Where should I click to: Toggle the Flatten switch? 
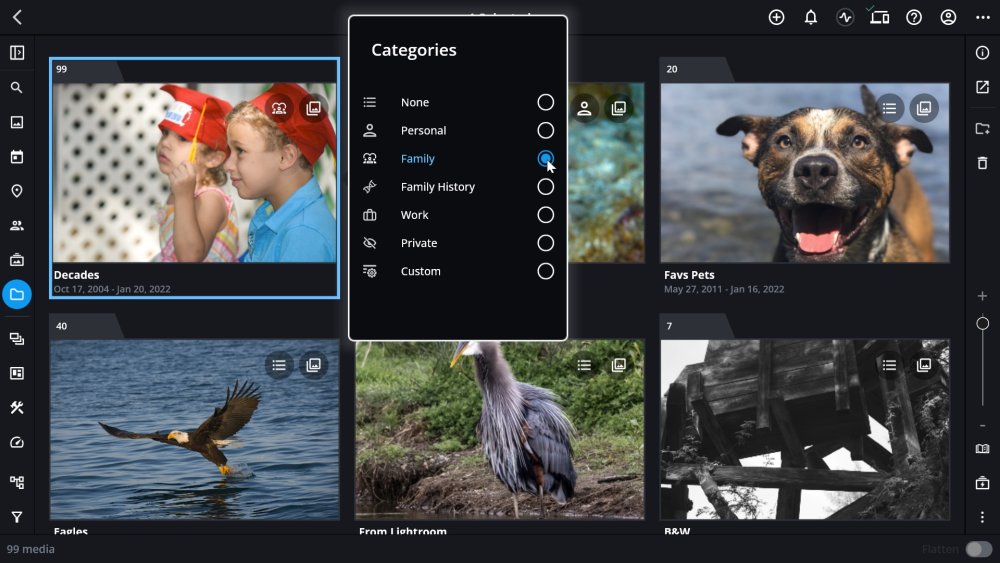click(x=978, y=549)
